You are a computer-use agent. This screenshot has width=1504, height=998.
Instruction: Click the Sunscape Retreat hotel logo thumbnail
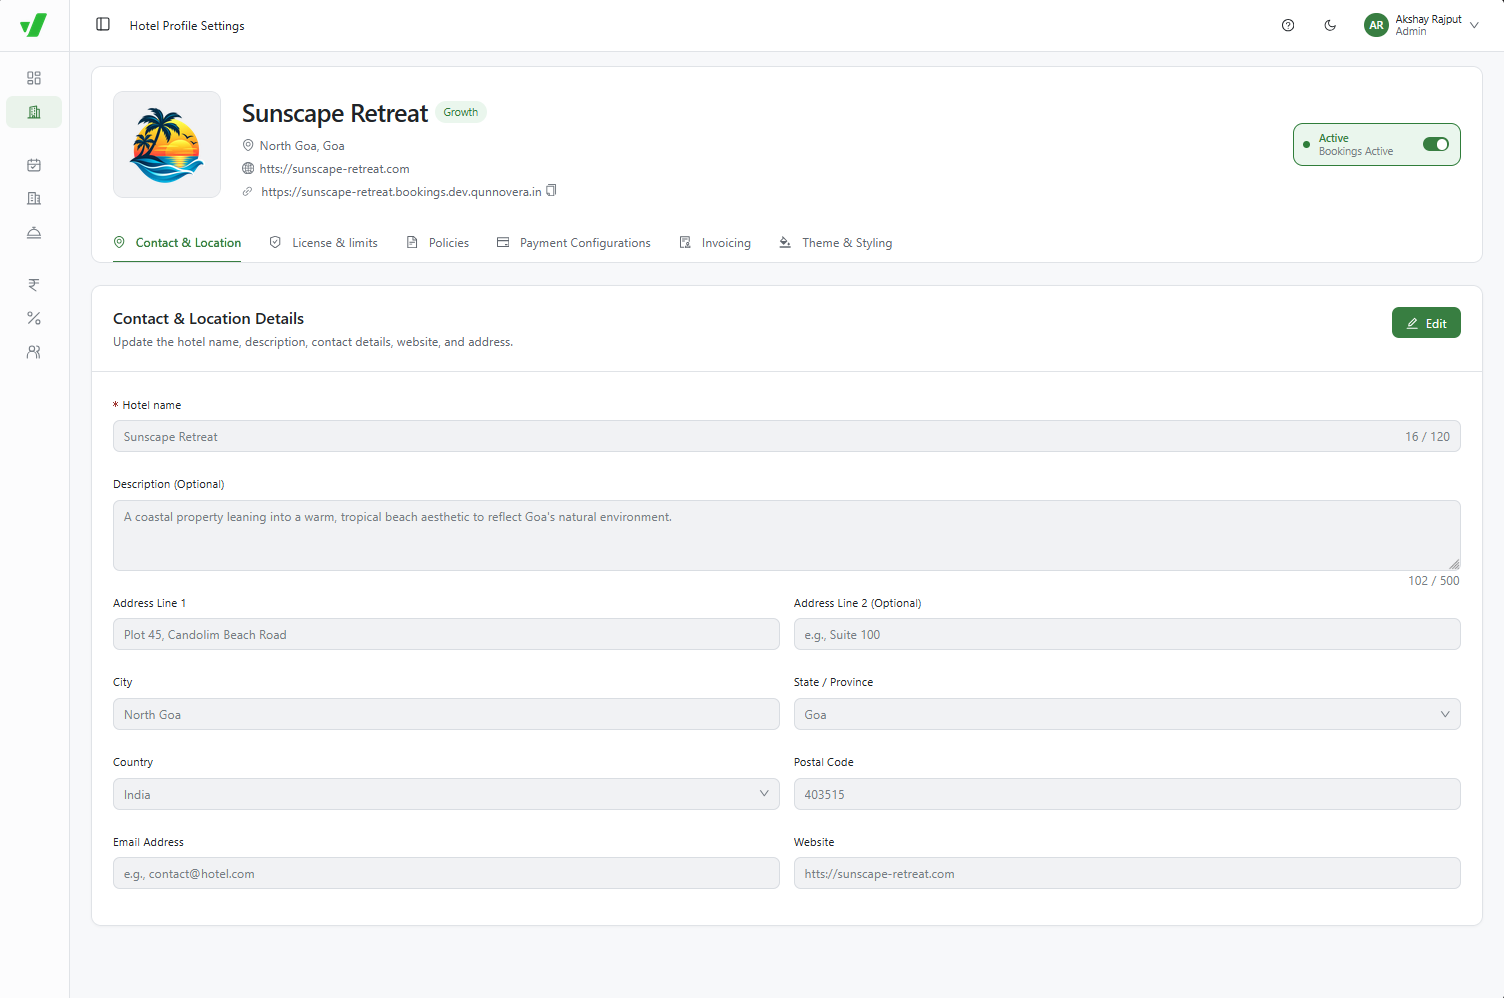pos(167,145)
